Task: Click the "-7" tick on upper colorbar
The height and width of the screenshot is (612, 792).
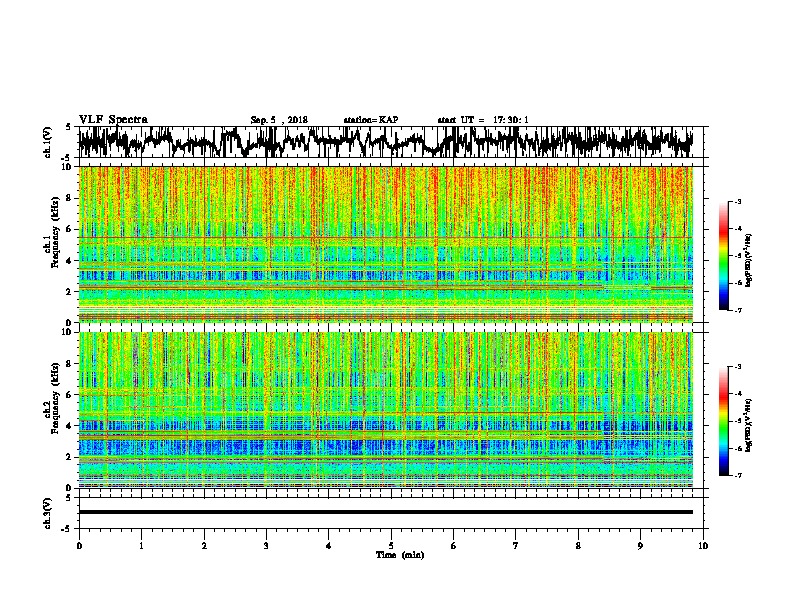Action: pos(737,310)
